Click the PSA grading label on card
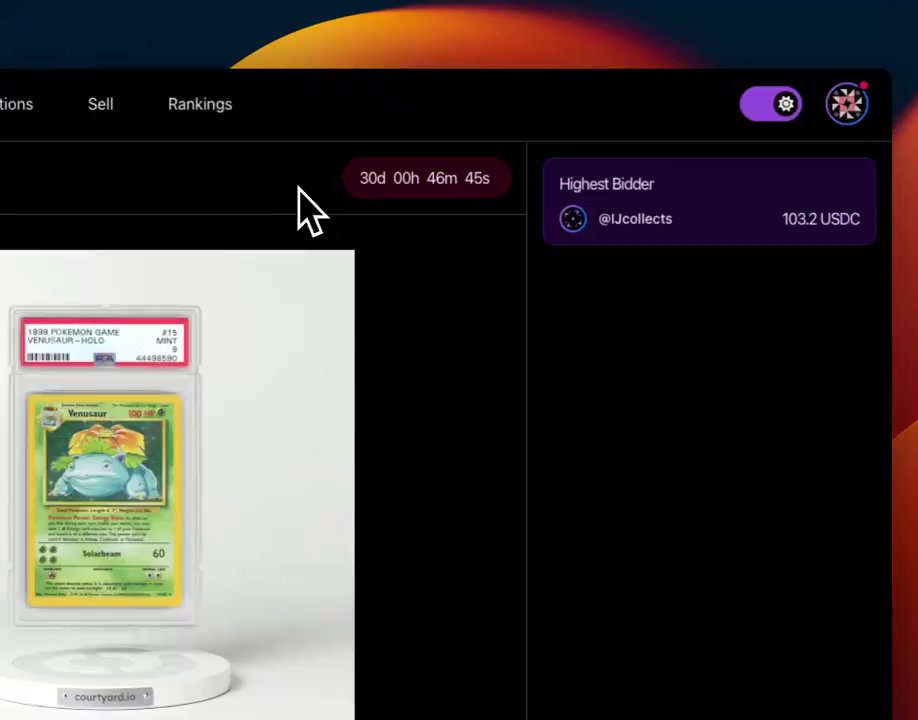This screenshot has width=918, height=720. click(105, 342)
